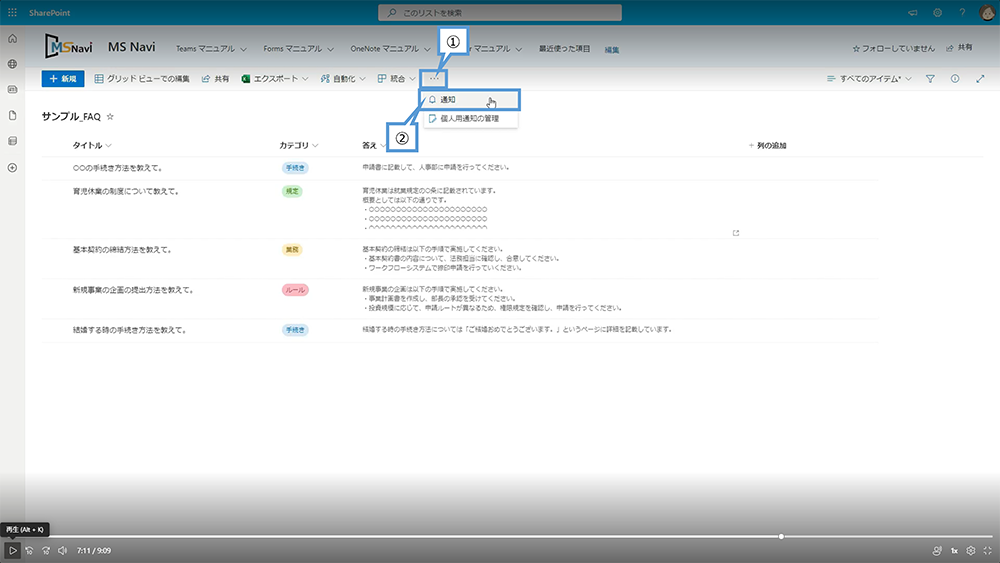Open the 自動化 dropdown
This screenshot has width=1000, height=563.
343,79
